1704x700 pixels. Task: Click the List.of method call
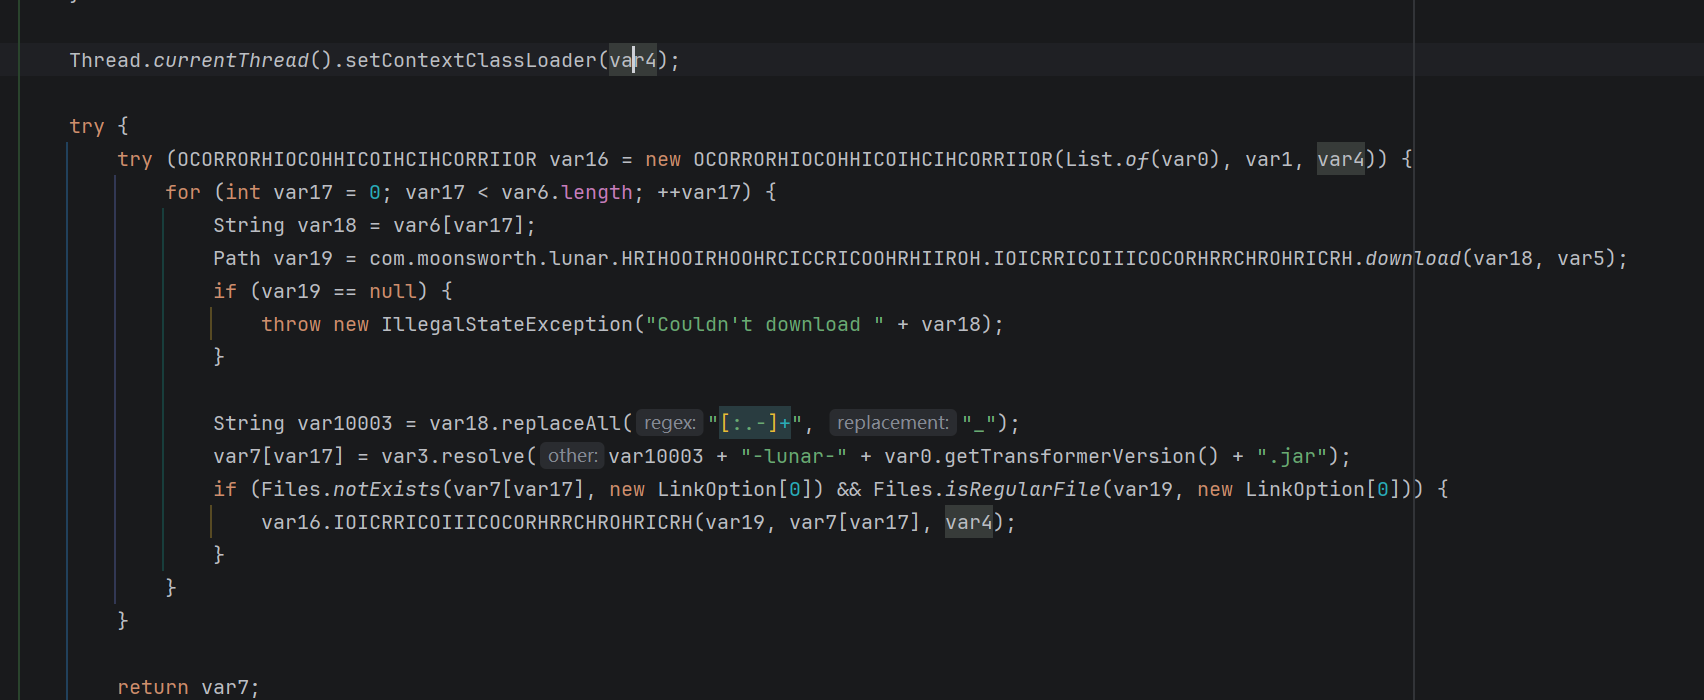(x=1136, y=160)
